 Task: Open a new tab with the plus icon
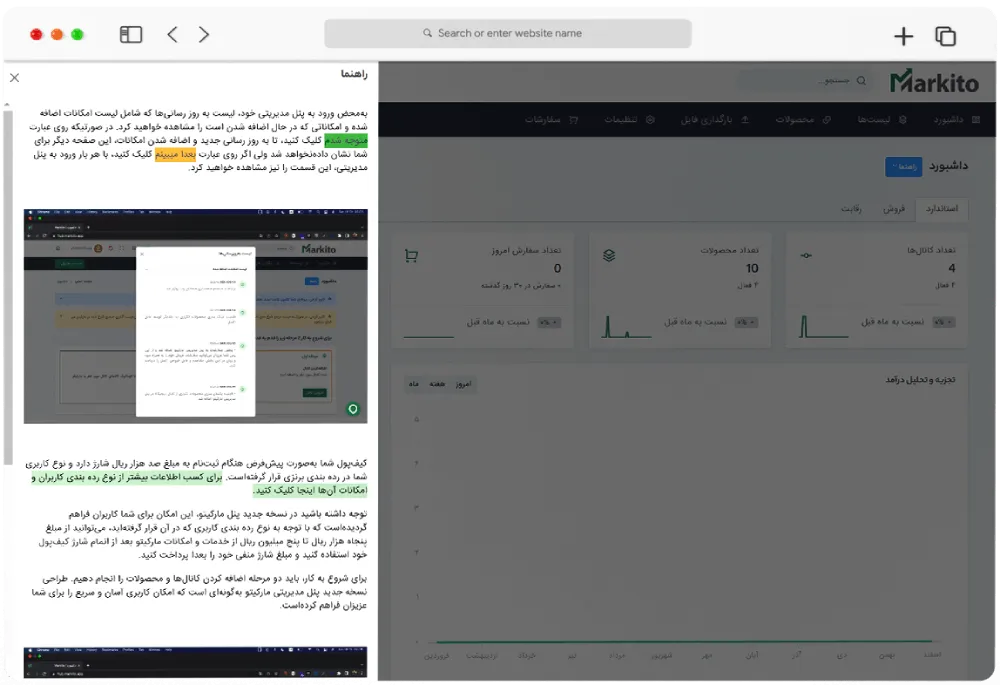903,36
